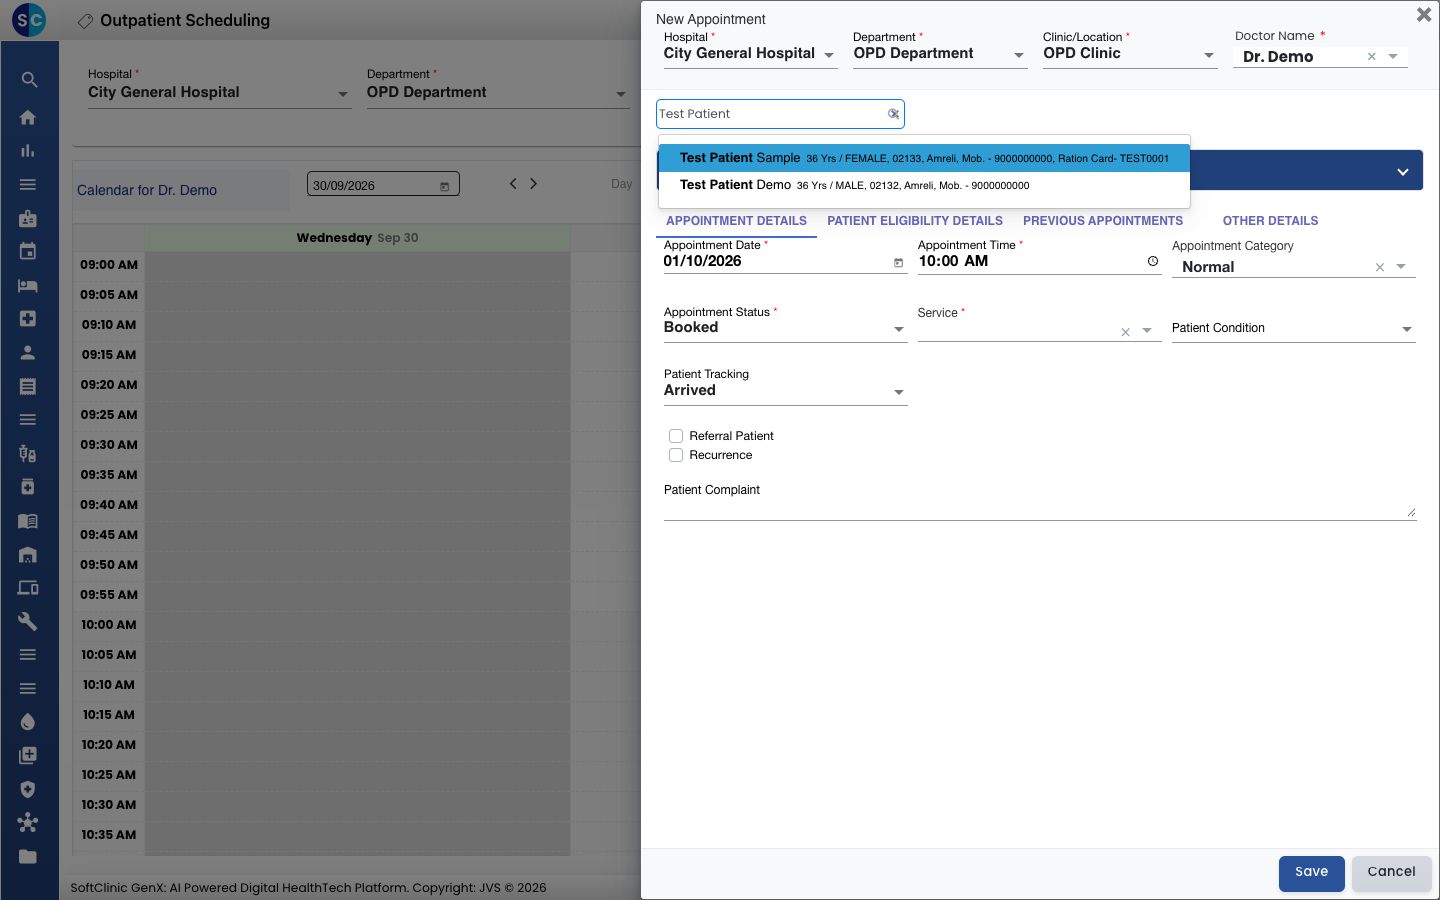Open calendar picker icon in 30/09/2026 field
Screen dimensions: 1440x900
tap(445, 186)
